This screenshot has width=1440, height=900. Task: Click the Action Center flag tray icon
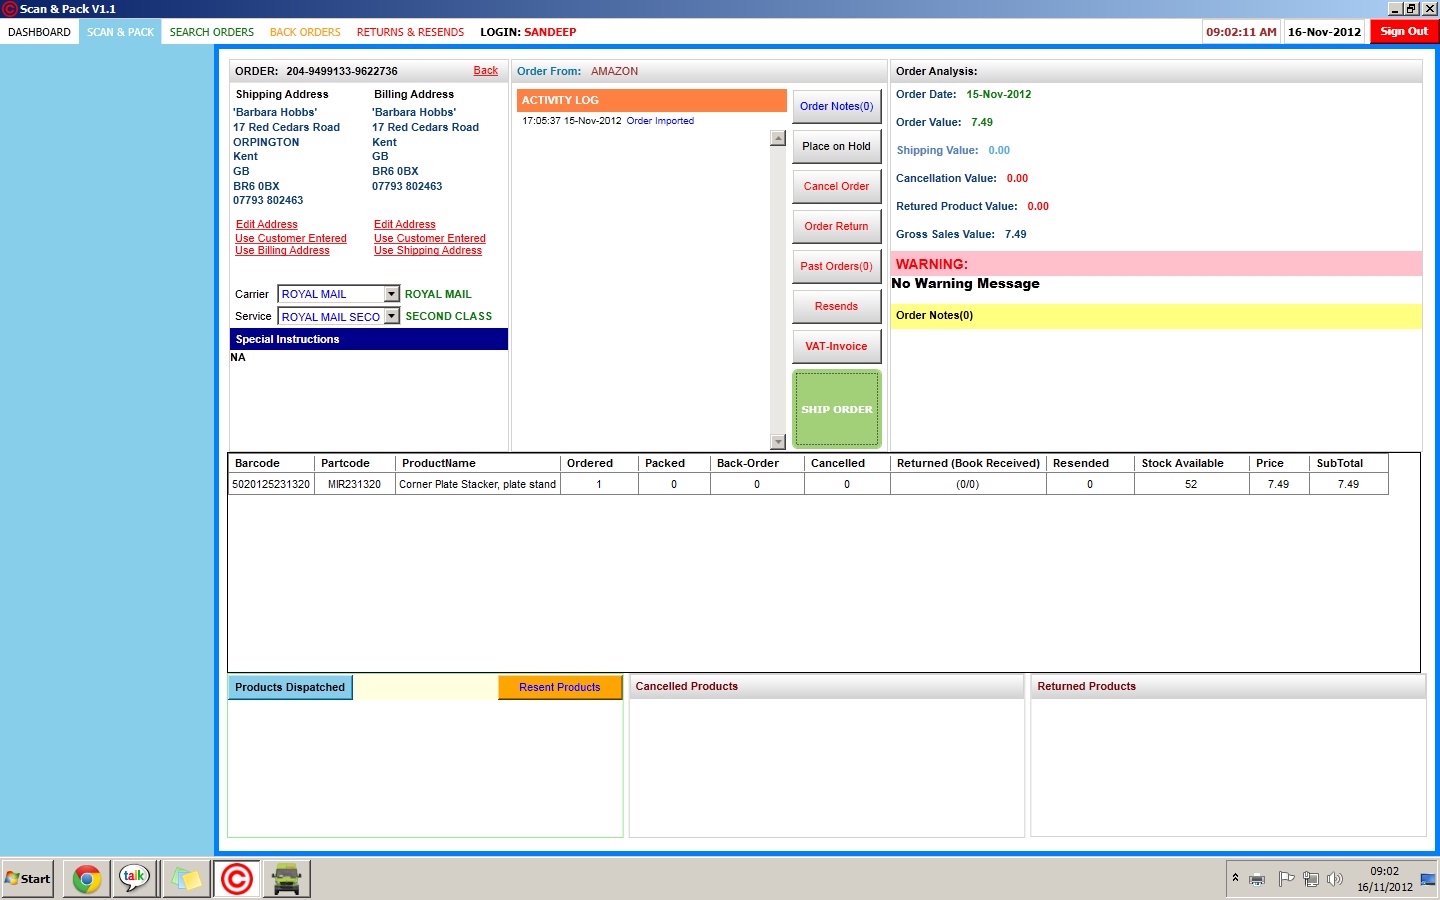point(1286,879)
